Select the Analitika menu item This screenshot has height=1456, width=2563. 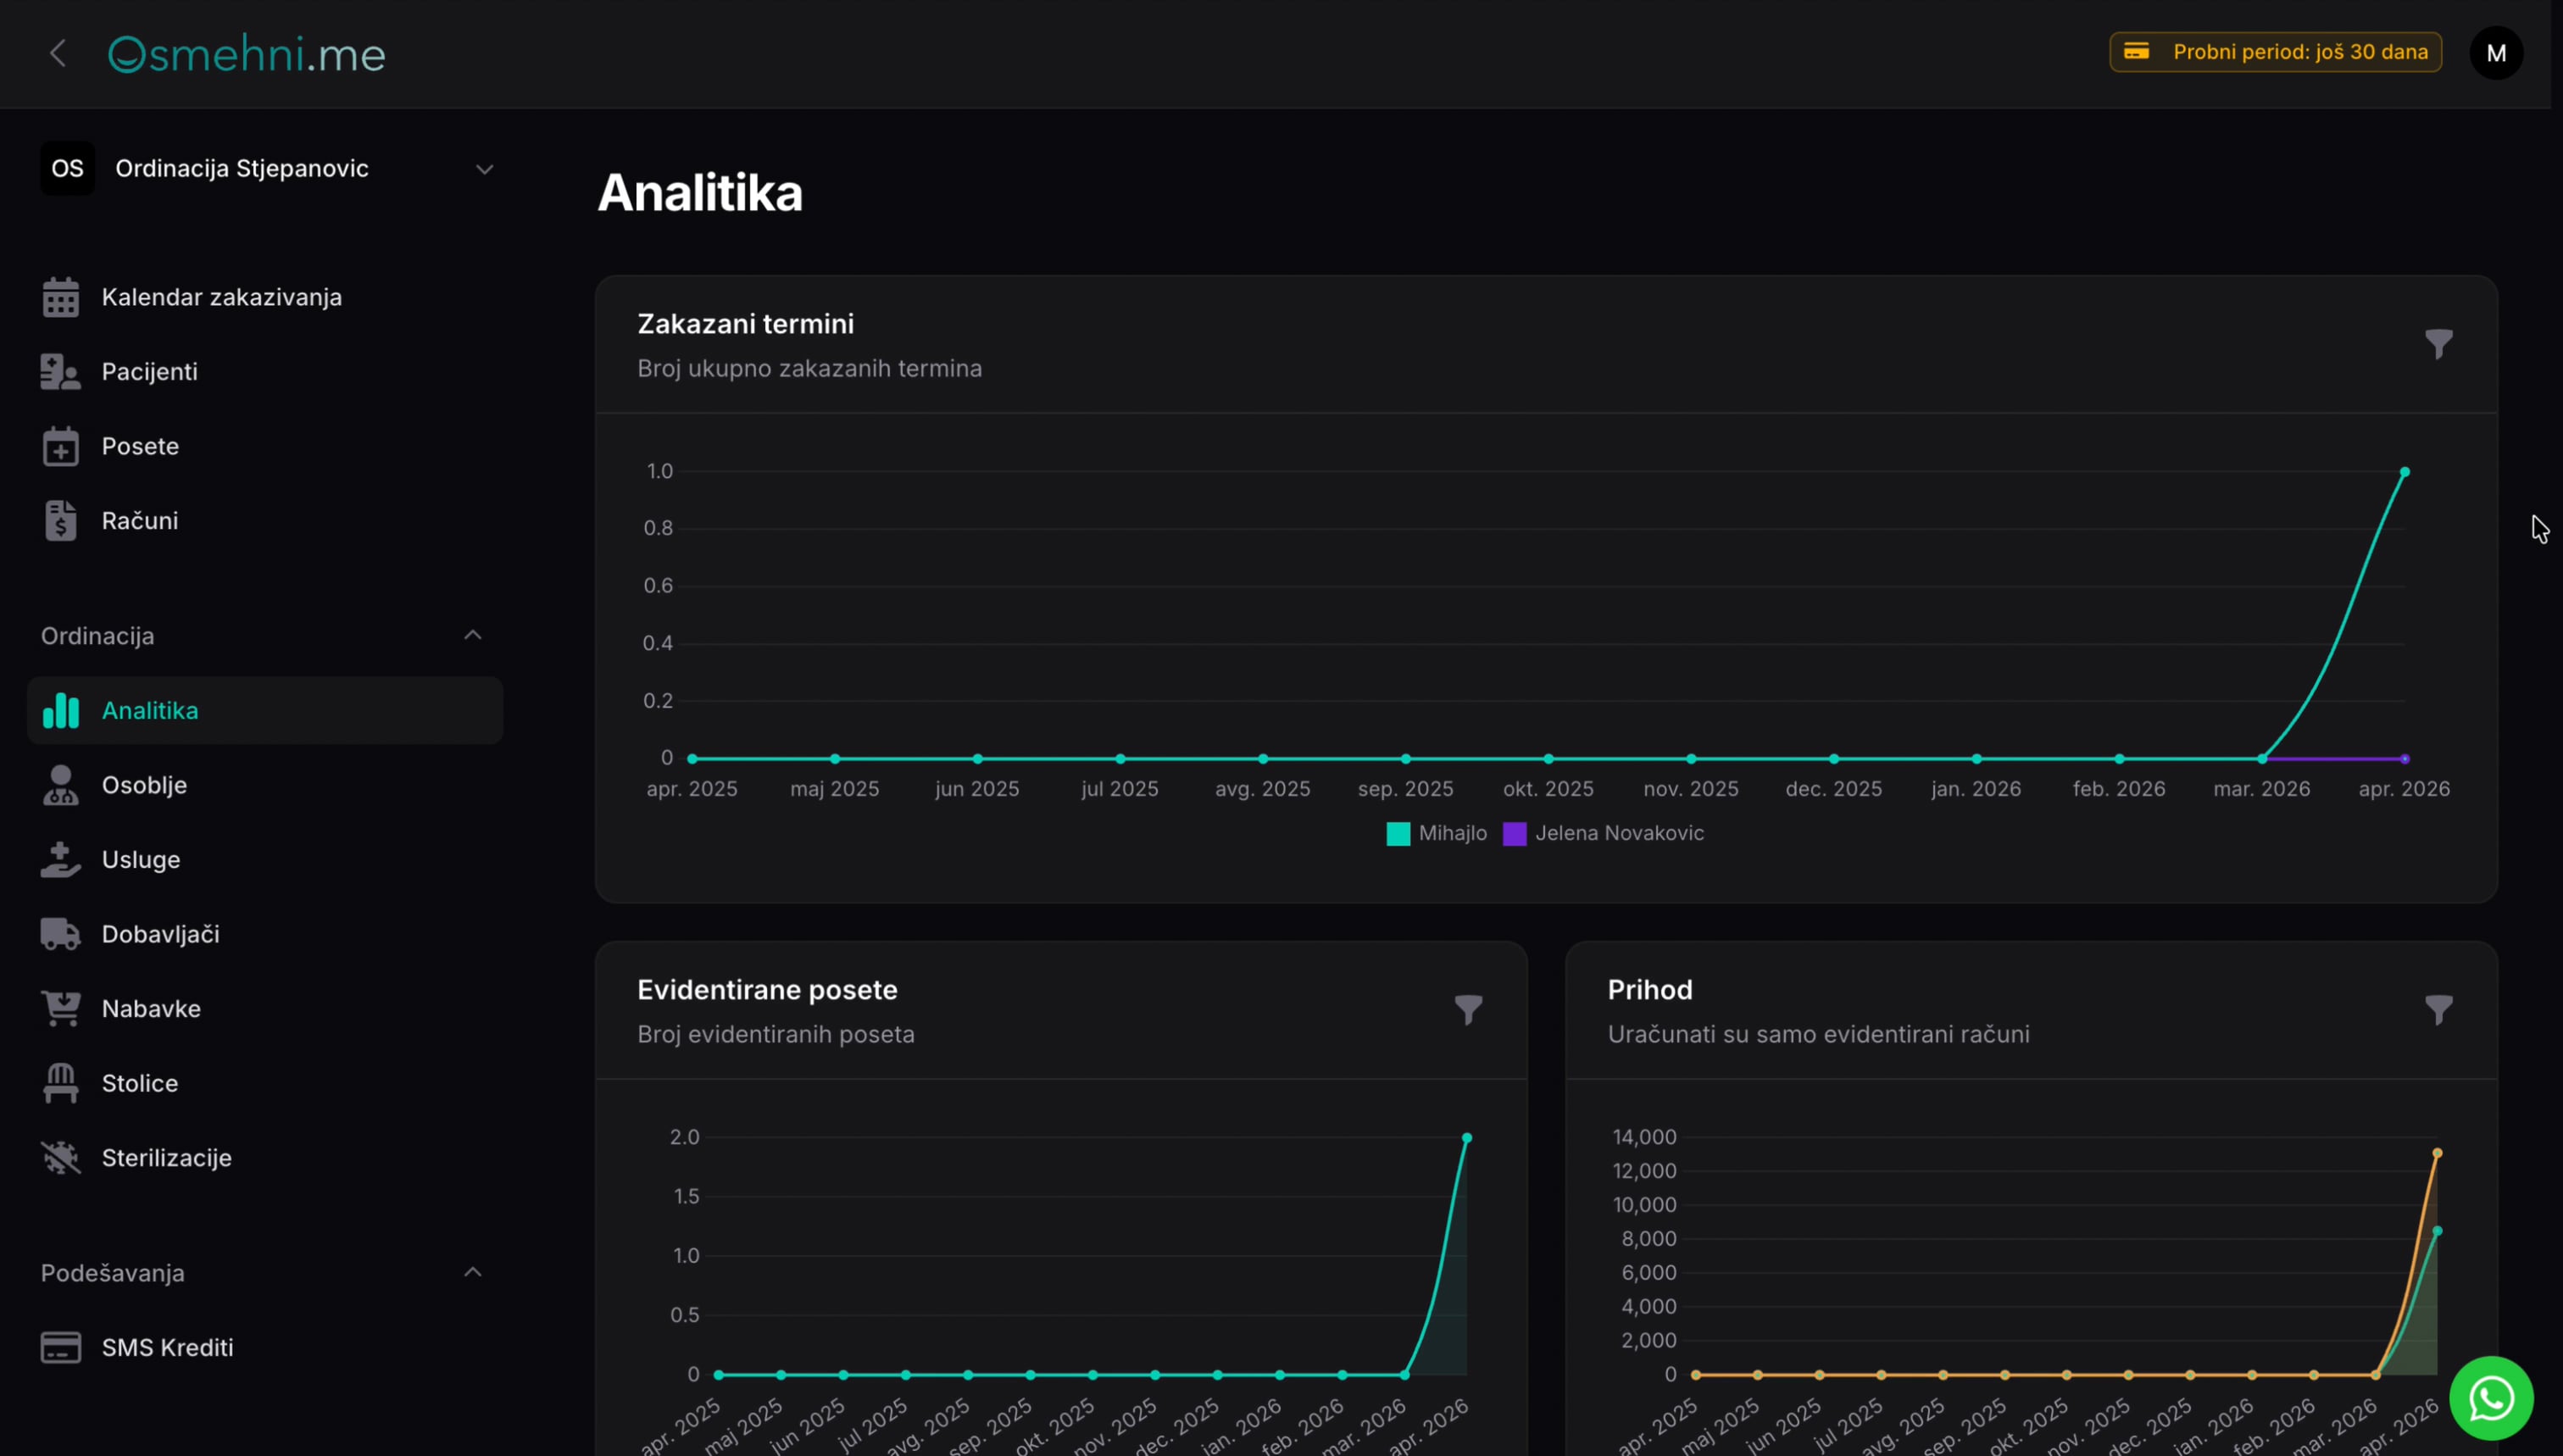click(265, 711)
